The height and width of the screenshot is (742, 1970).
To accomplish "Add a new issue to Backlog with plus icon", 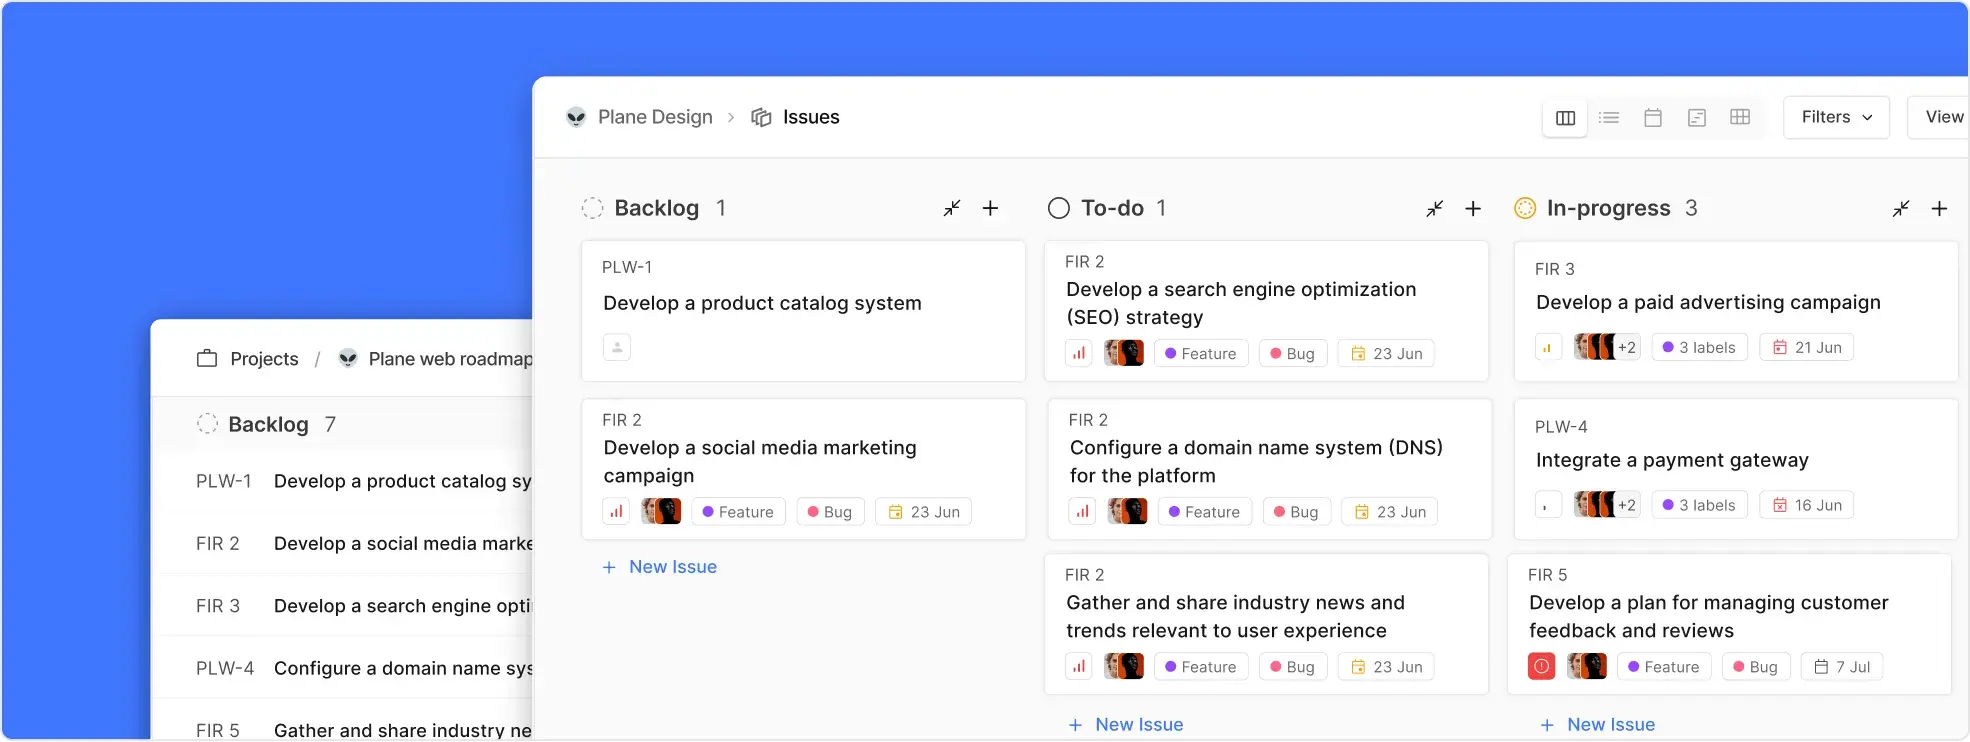I will pos(990,208).
